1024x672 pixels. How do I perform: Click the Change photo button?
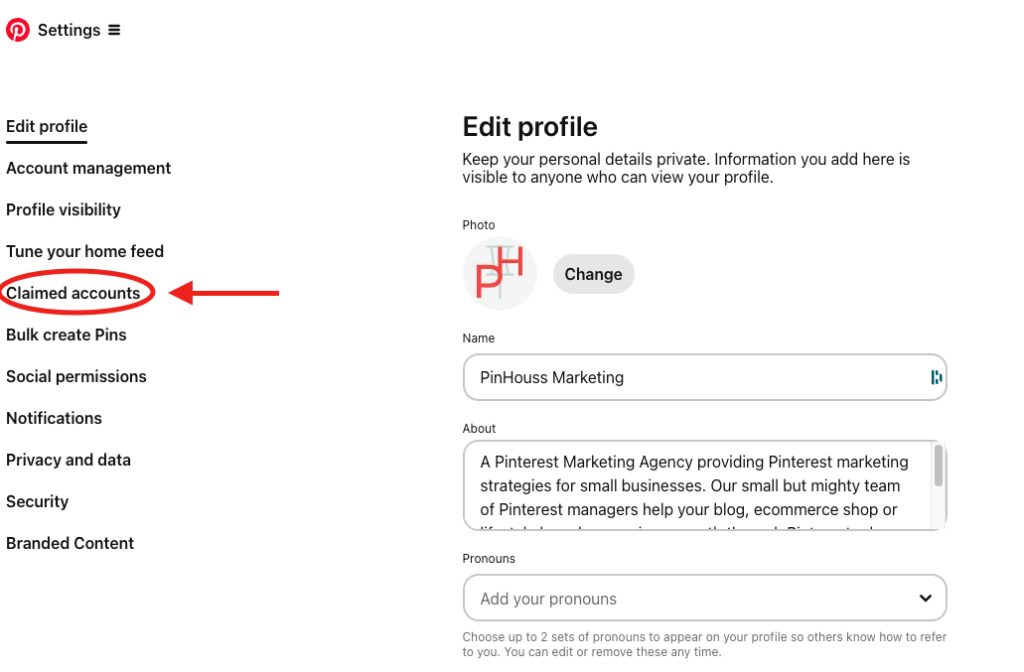(x=593, y=273)
